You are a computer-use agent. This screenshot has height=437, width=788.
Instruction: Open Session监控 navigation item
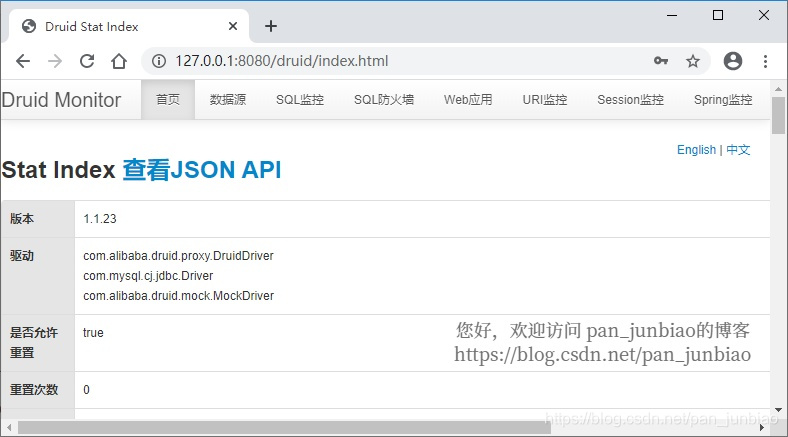point(630,99)
